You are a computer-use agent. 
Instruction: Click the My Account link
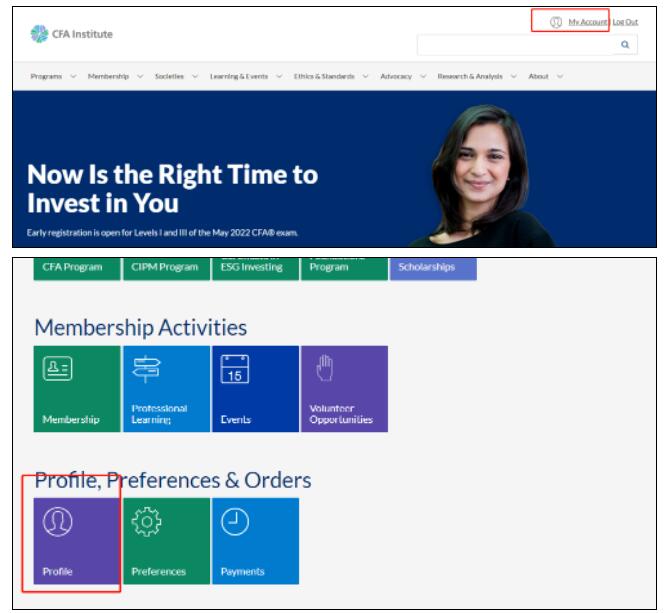588,22
